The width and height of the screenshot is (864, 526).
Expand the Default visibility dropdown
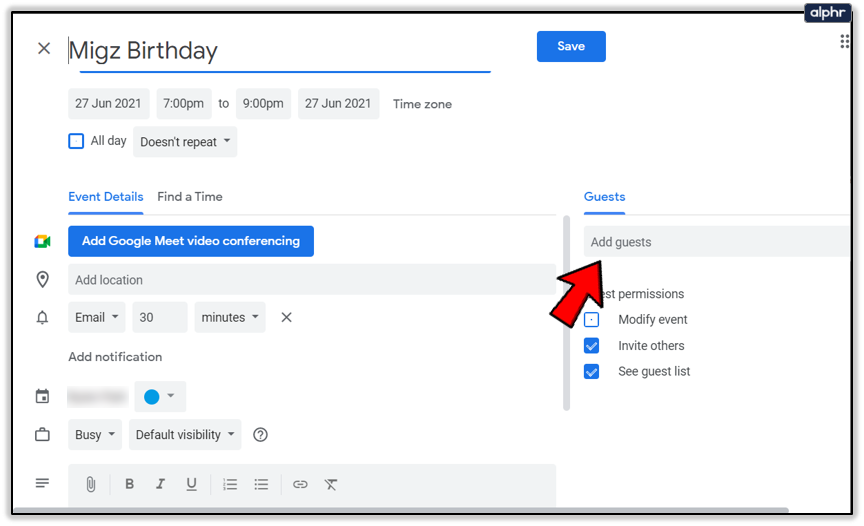186,435
